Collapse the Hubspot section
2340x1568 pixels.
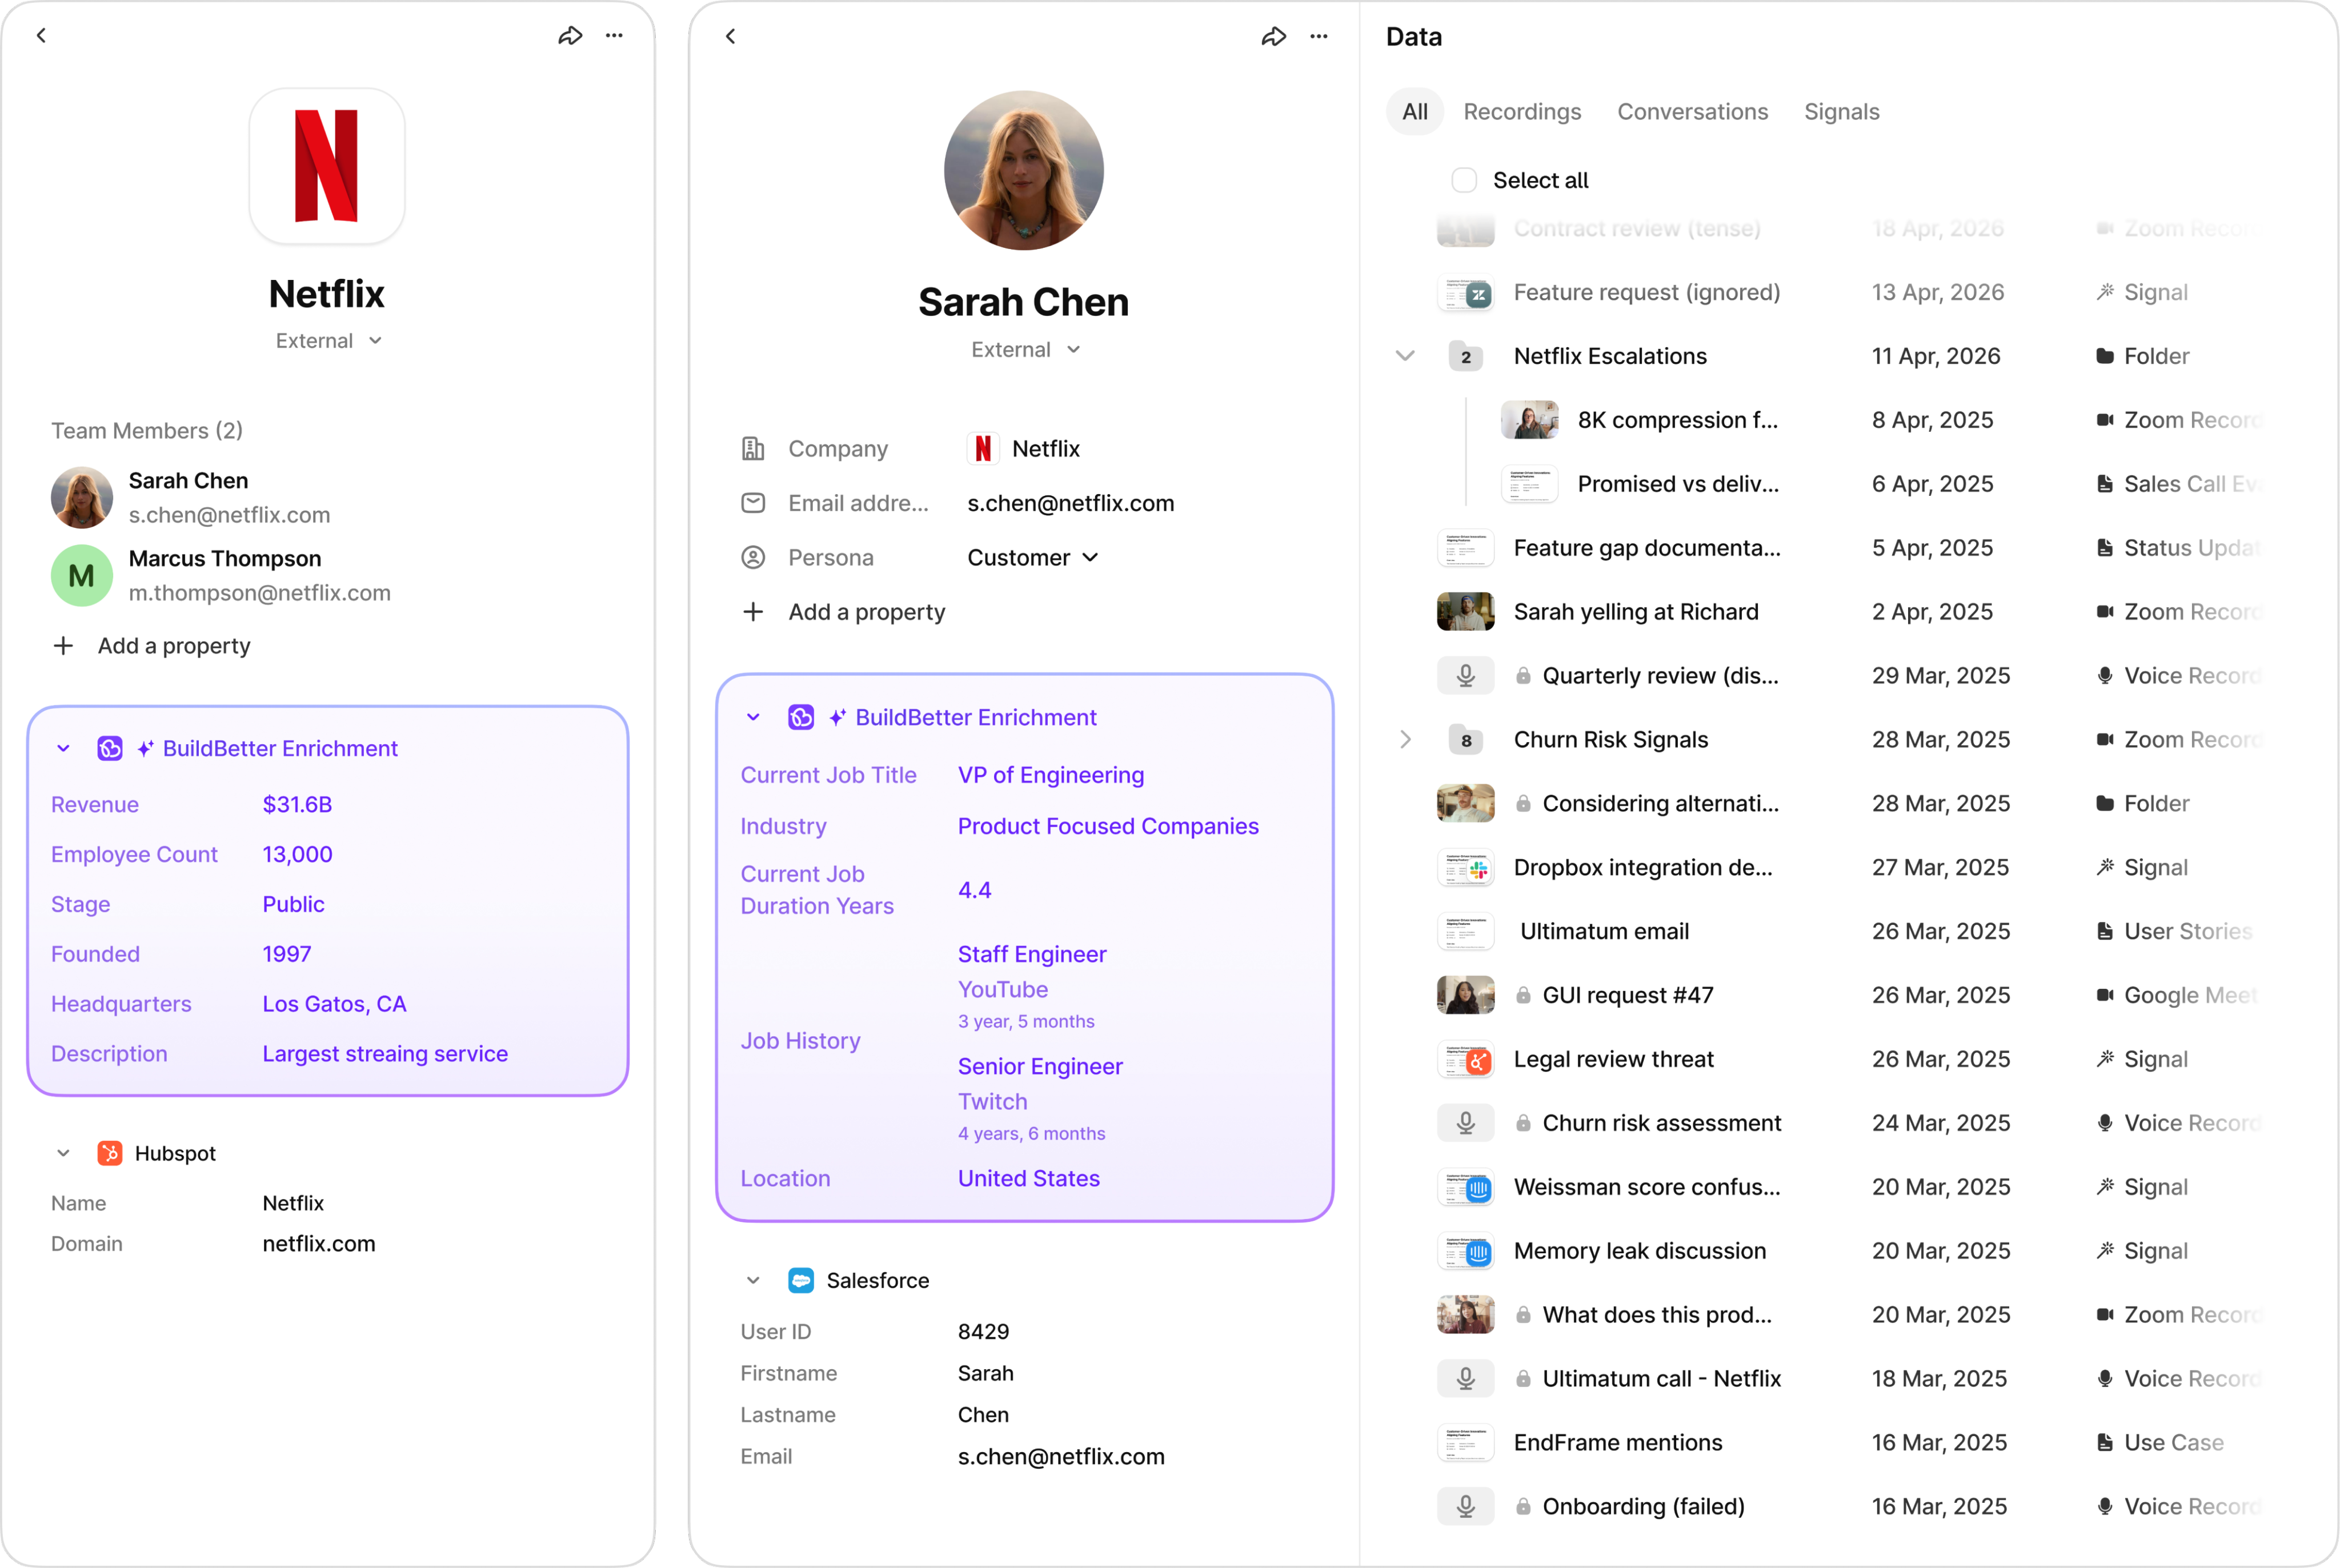point(63,1153)
